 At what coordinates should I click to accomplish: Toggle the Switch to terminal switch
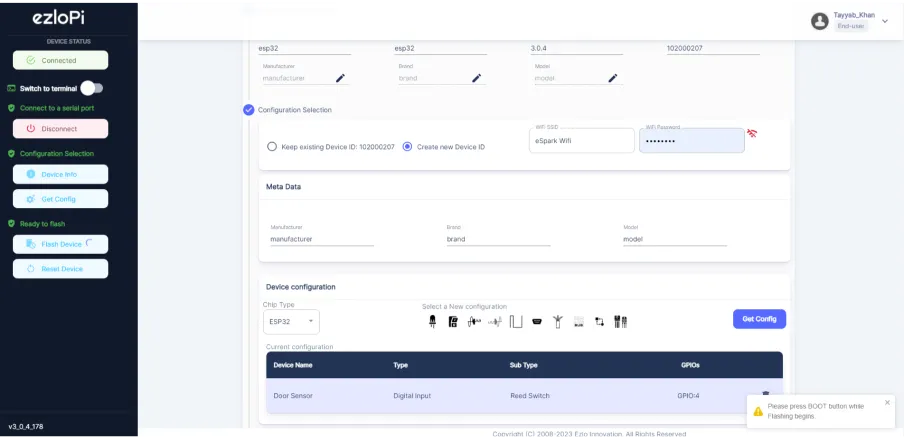tap(91, 88)
